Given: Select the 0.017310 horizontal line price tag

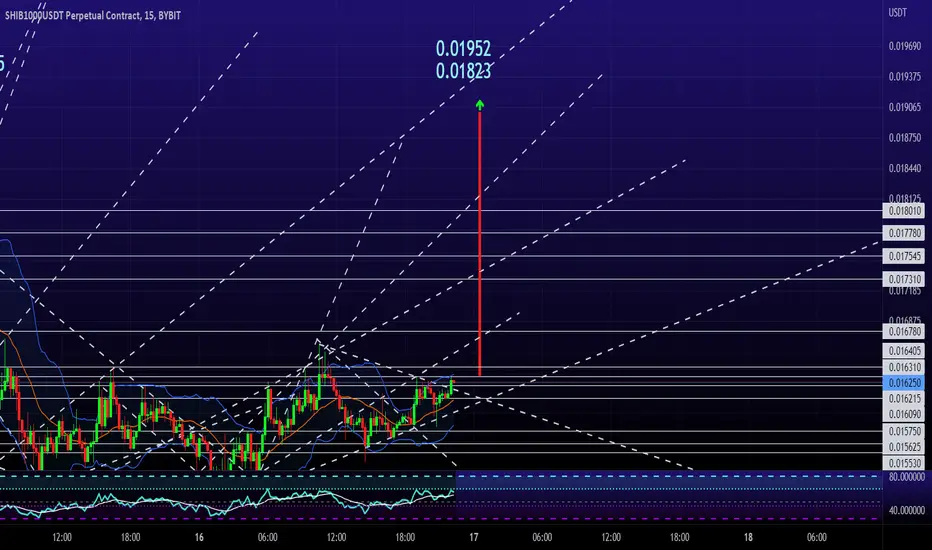Looking at the screenshot, I should 903,279.
